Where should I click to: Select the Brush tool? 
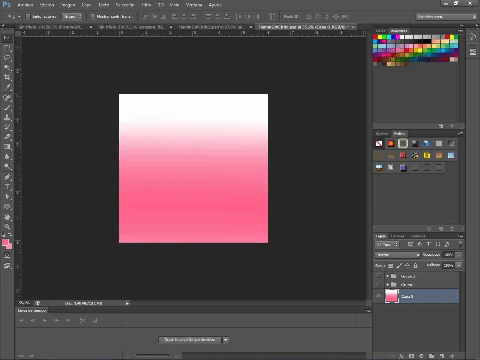point(7,108)
